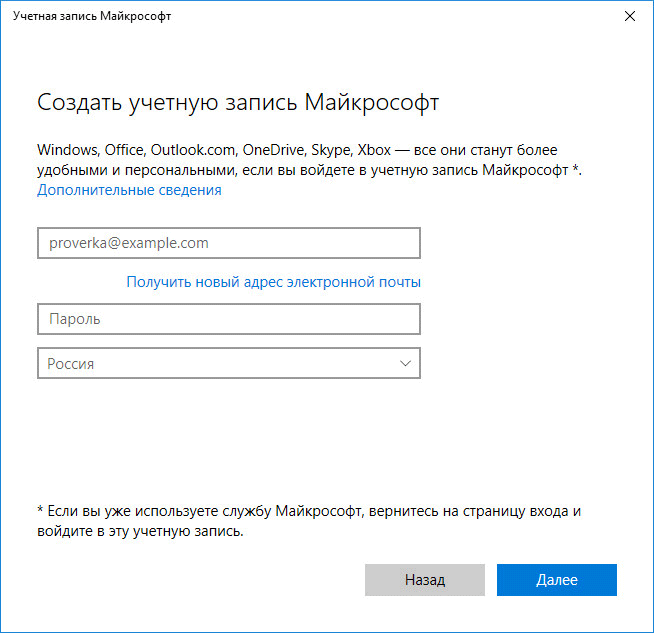Screen dimensions: 654x633
Task: Close the Microsoft account dialog window
Action: [629, 16]
